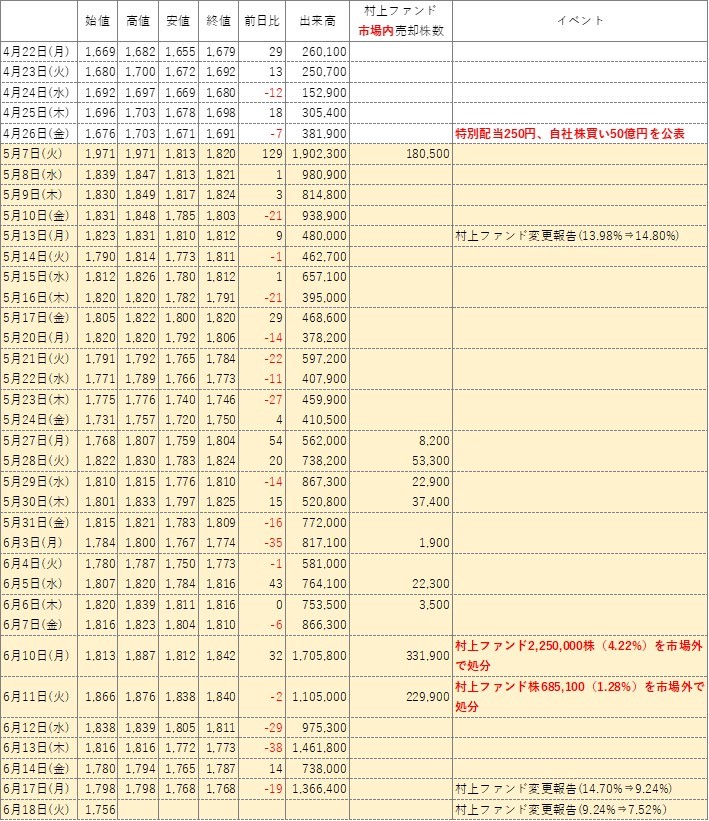This screenshot has width=709, height=821.
Task: Click the 始値 column header
Action: (x=98, y=21)
